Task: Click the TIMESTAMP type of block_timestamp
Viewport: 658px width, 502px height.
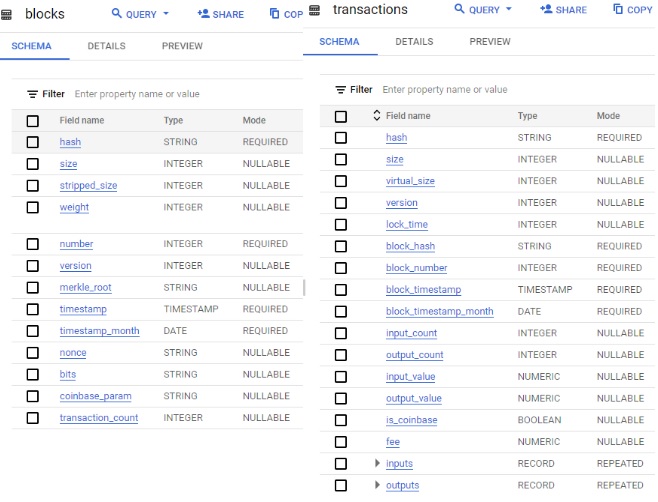Action: [545, 290]
